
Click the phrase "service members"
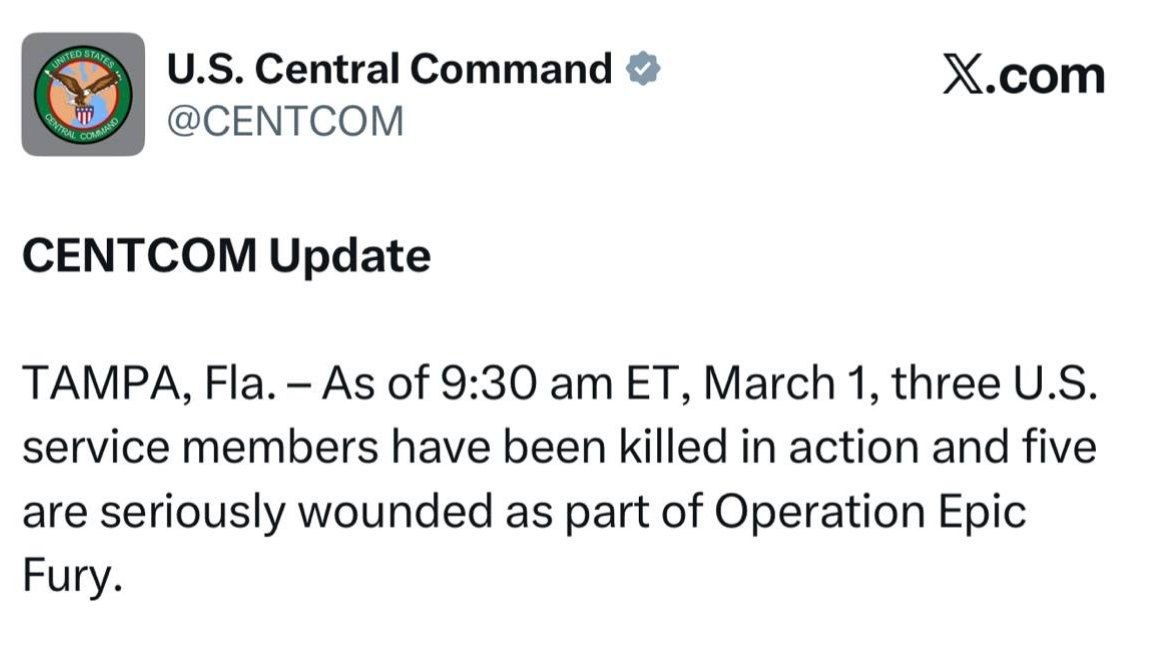[x=200, y=449]
